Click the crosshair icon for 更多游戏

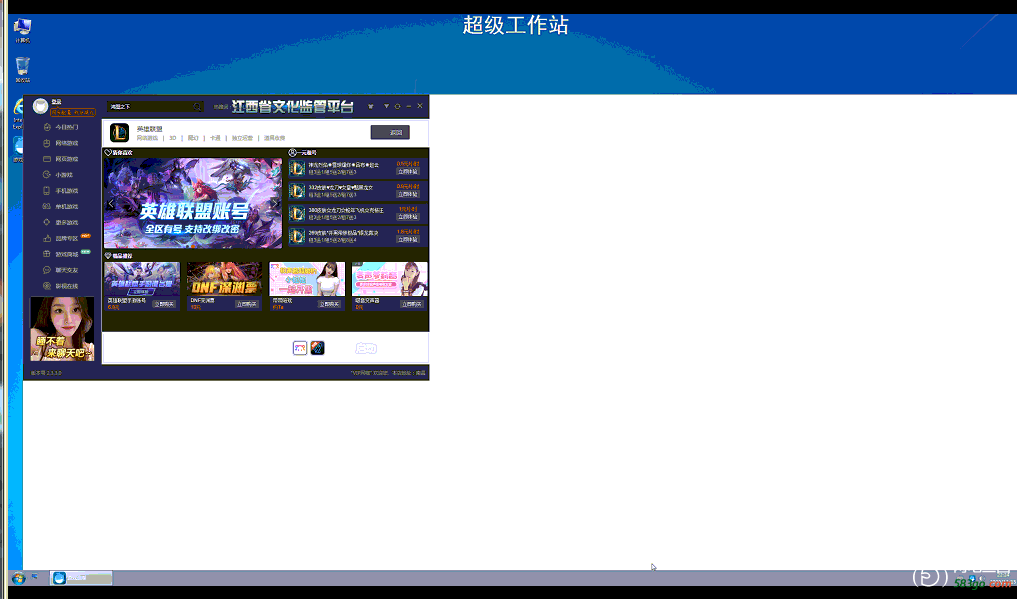point(47,222)
